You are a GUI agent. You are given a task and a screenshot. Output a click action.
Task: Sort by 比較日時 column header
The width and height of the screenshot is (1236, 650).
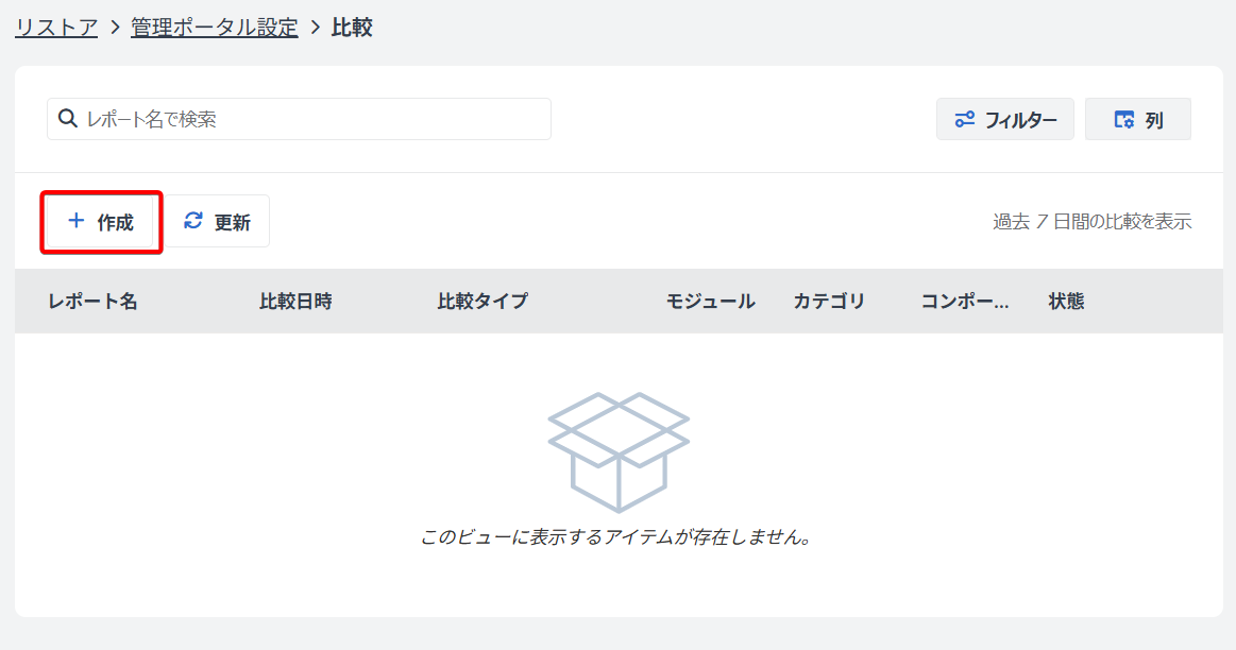tap(295, 301)
